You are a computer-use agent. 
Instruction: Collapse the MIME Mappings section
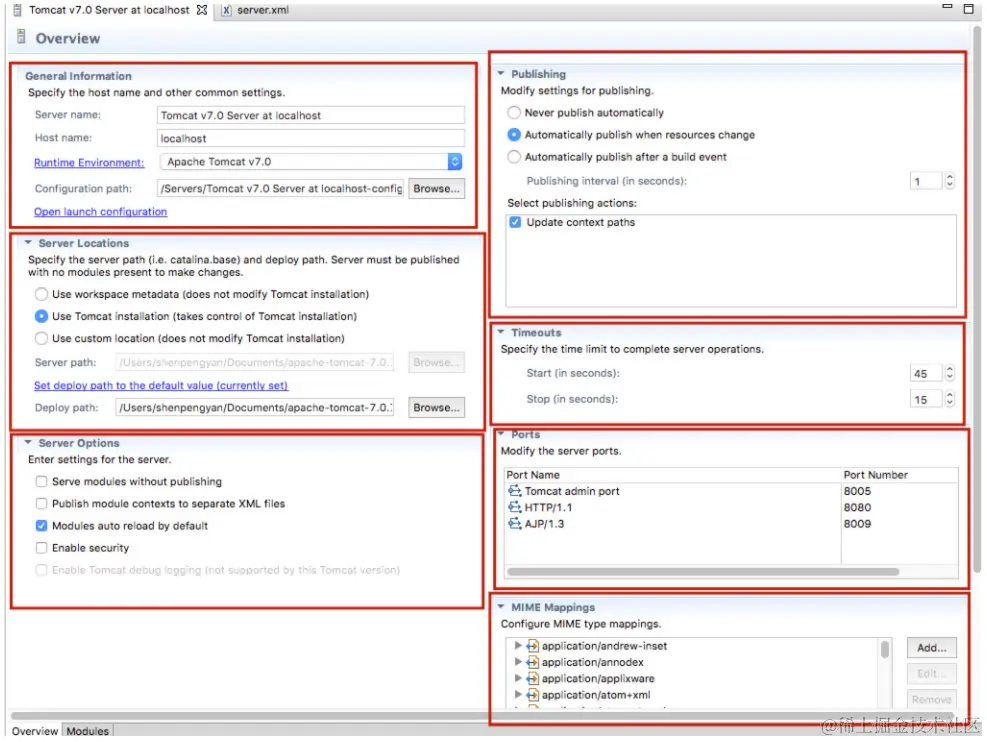tap(500, 607)
